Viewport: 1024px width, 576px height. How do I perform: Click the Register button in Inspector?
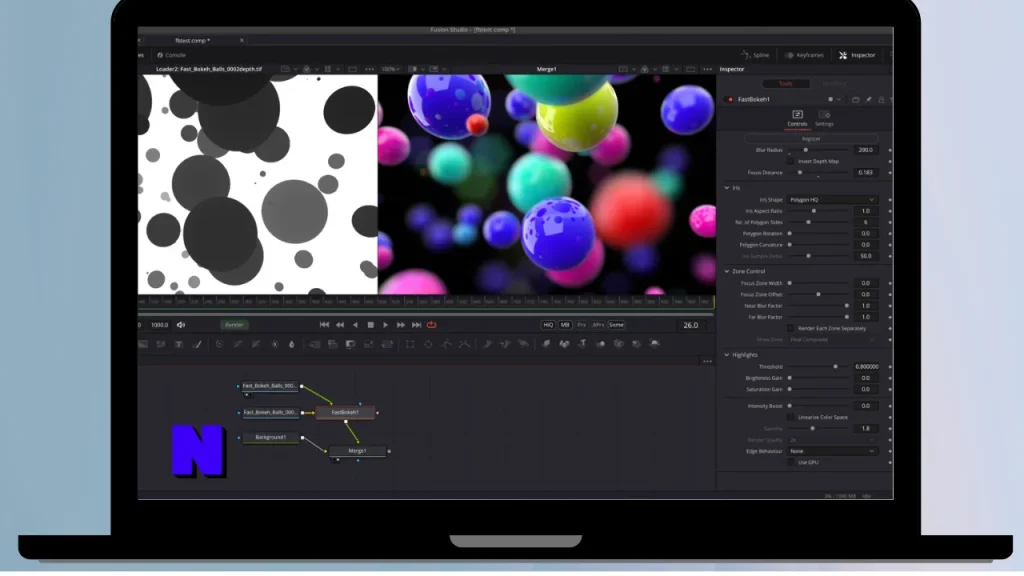click(x=811, y=139)
